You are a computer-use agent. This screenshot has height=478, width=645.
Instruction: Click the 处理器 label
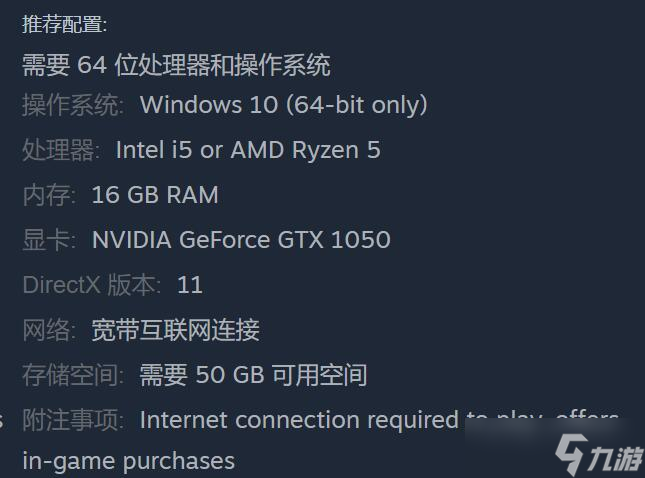pos(61,150)
